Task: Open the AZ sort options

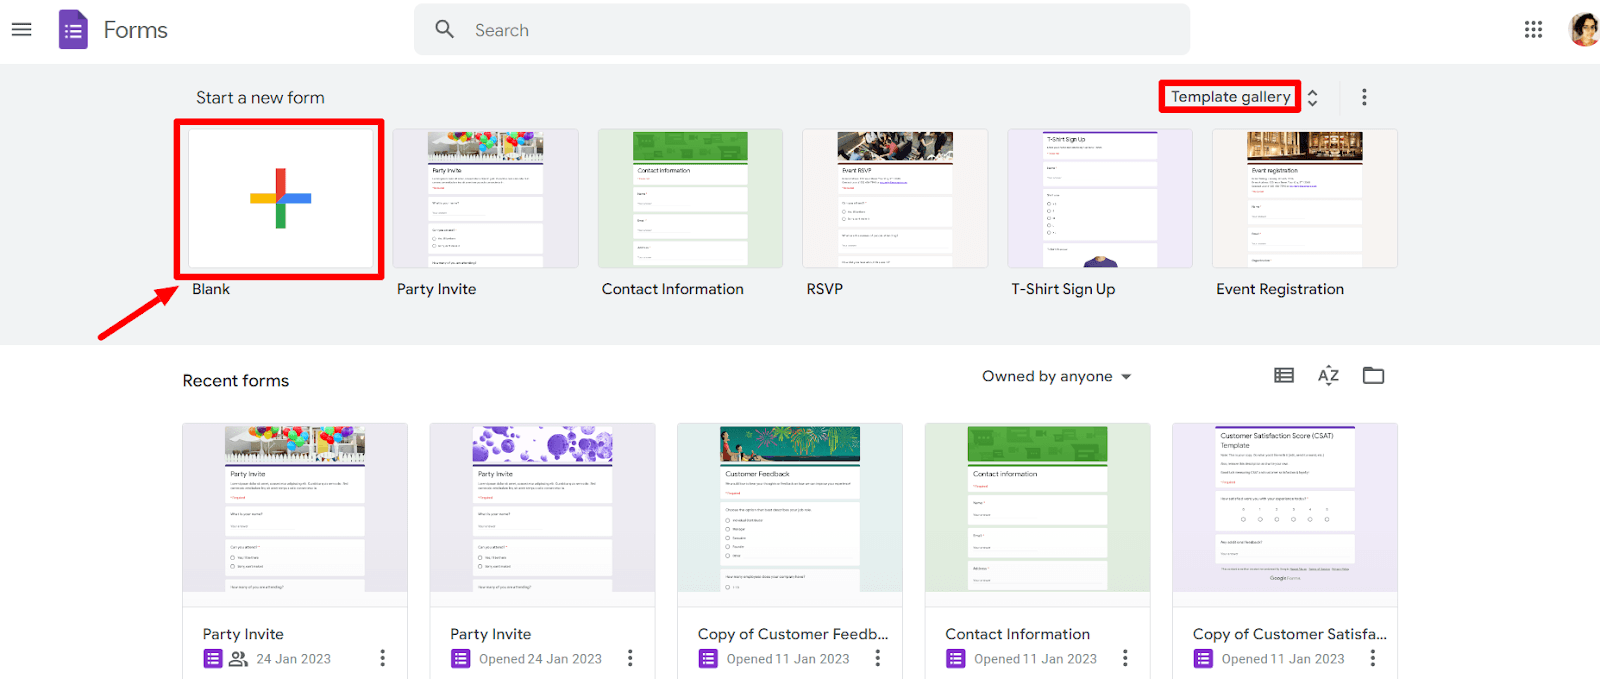Action: pos(1328,376)
